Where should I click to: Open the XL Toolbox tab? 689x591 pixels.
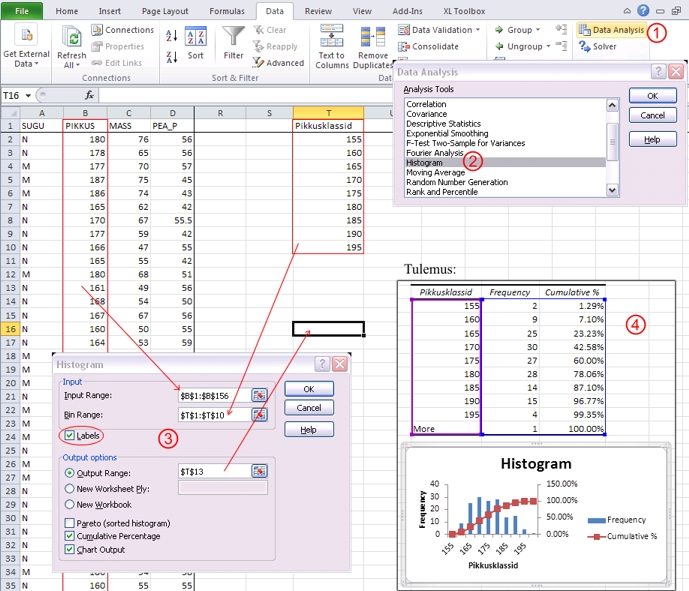tap(464, 11)
